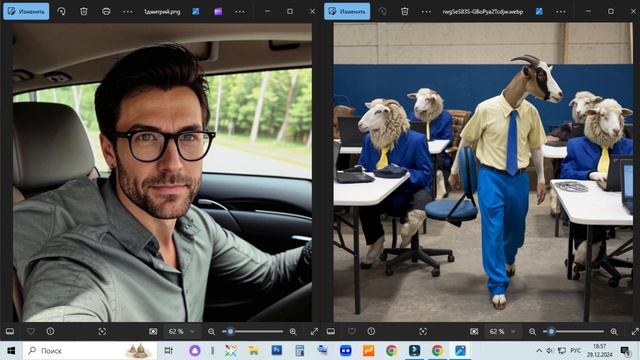Screen dimensions: 640x360
Task: Open the orange app icon on the taskbar
Action: (x=369, y=351)
